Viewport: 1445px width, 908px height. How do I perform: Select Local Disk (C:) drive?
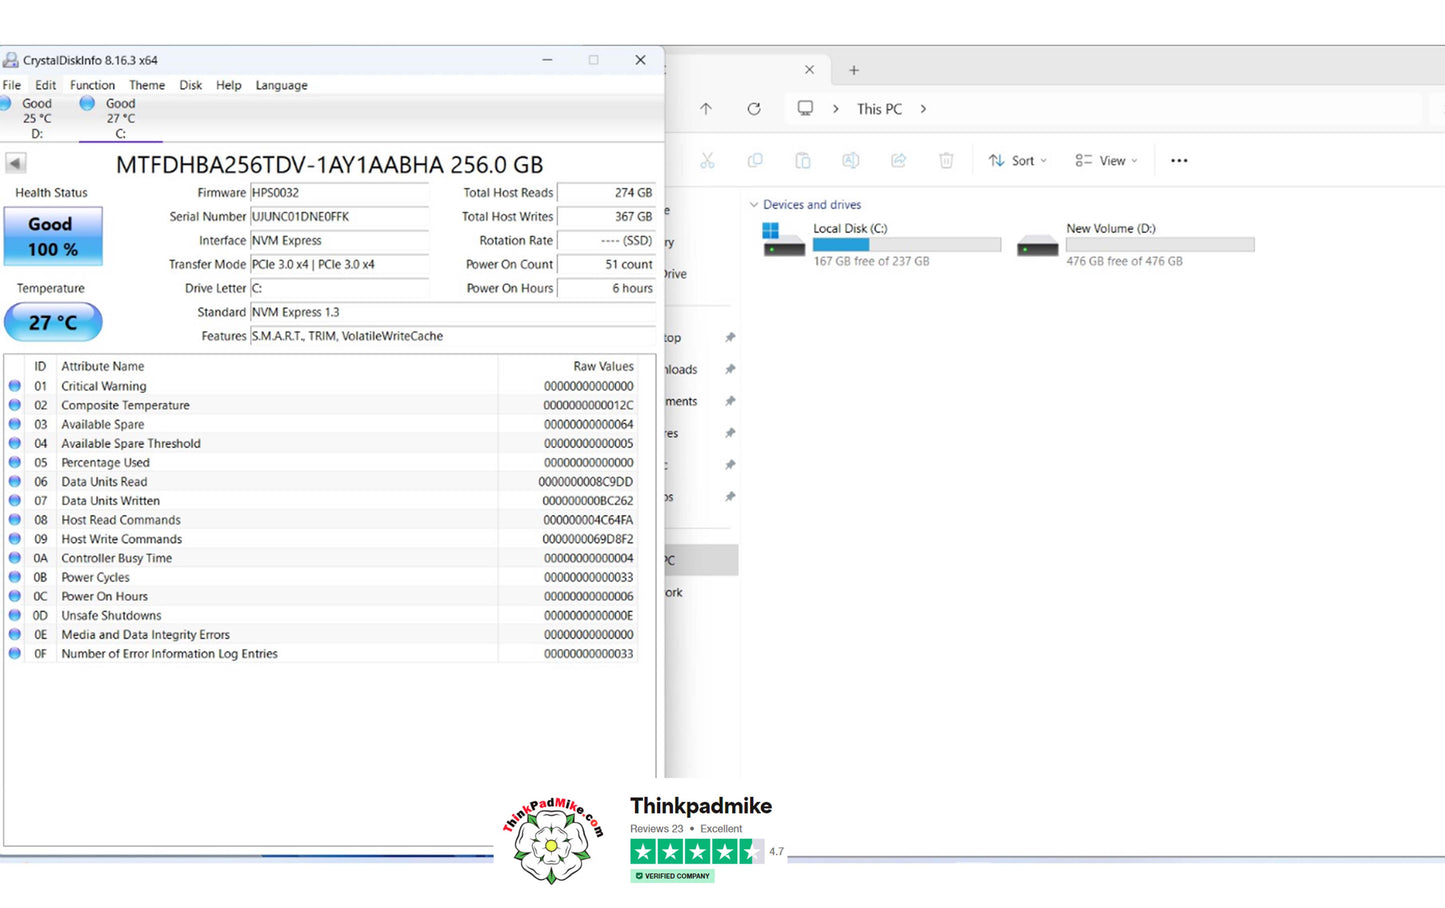pos(882,243)
